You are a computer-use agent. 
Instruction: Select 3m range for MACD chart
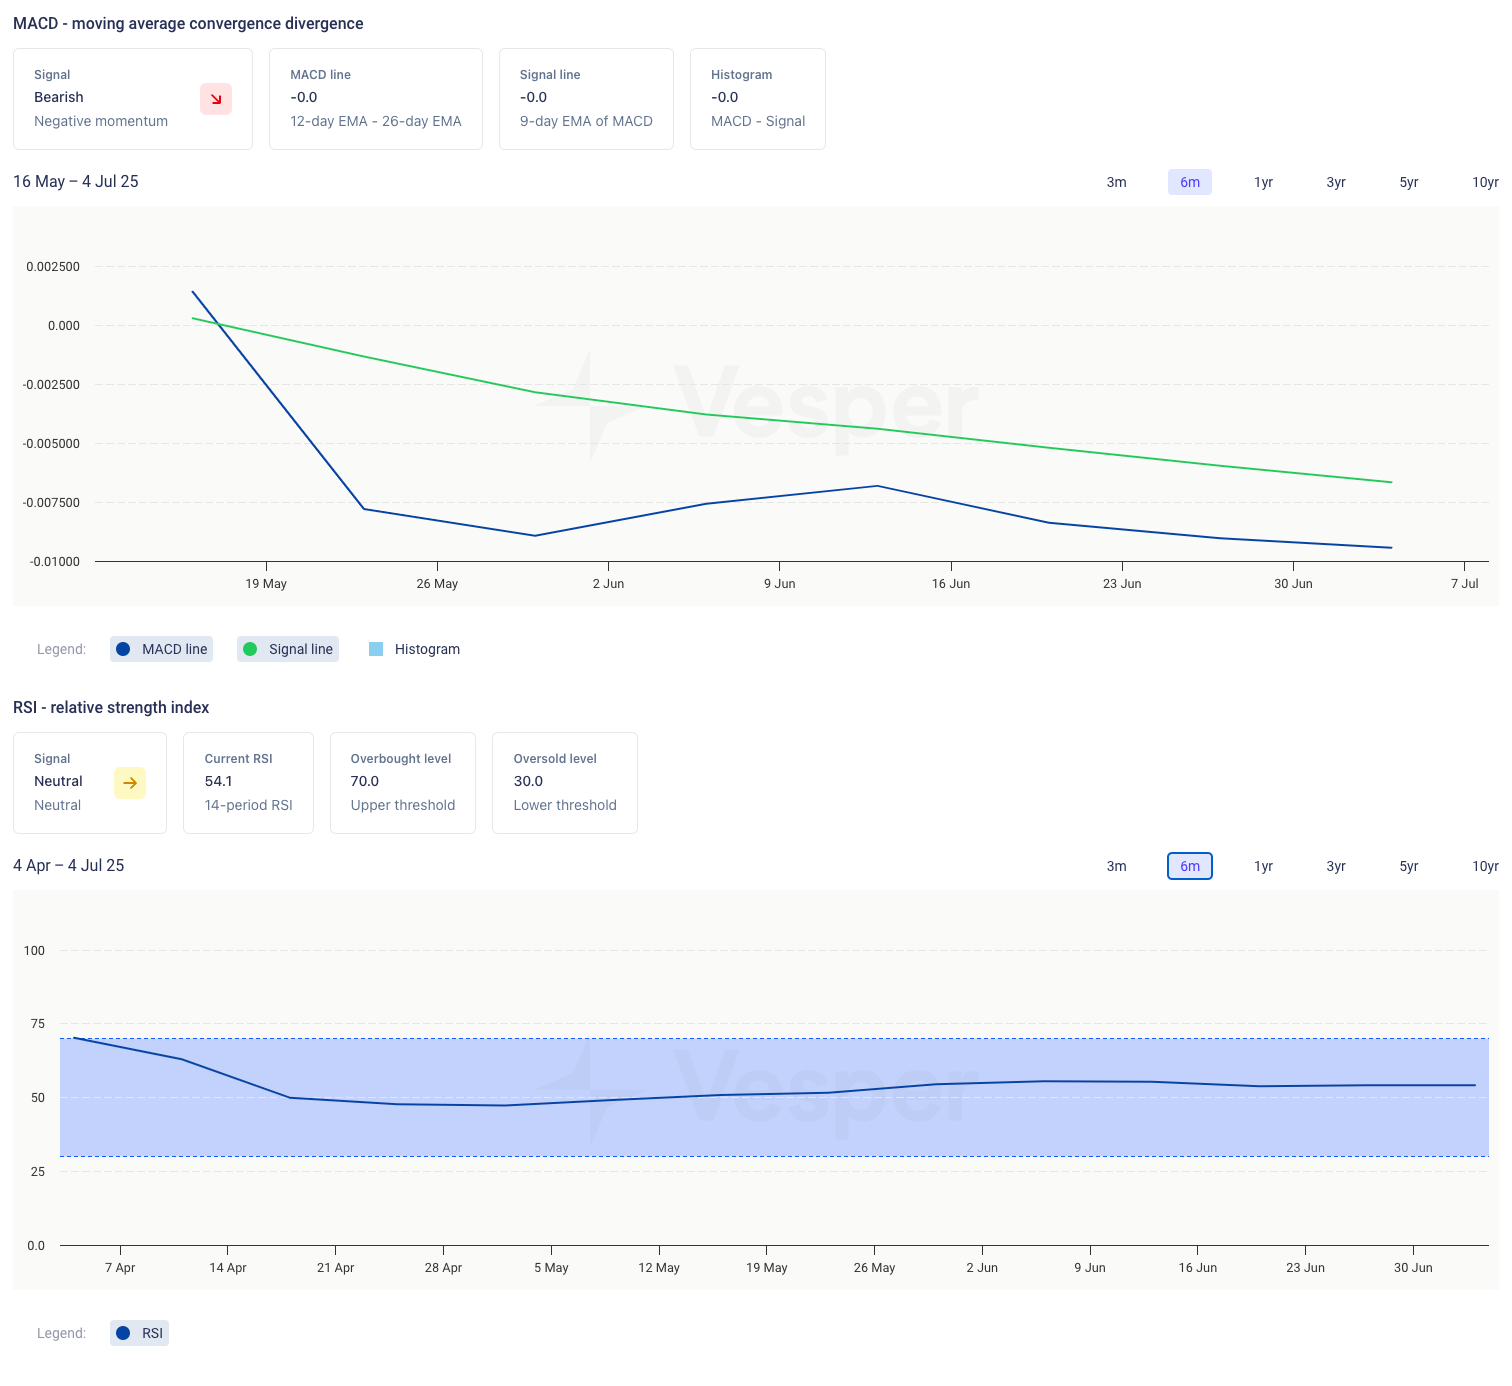pyautogui.click(x=1116, y=182)
